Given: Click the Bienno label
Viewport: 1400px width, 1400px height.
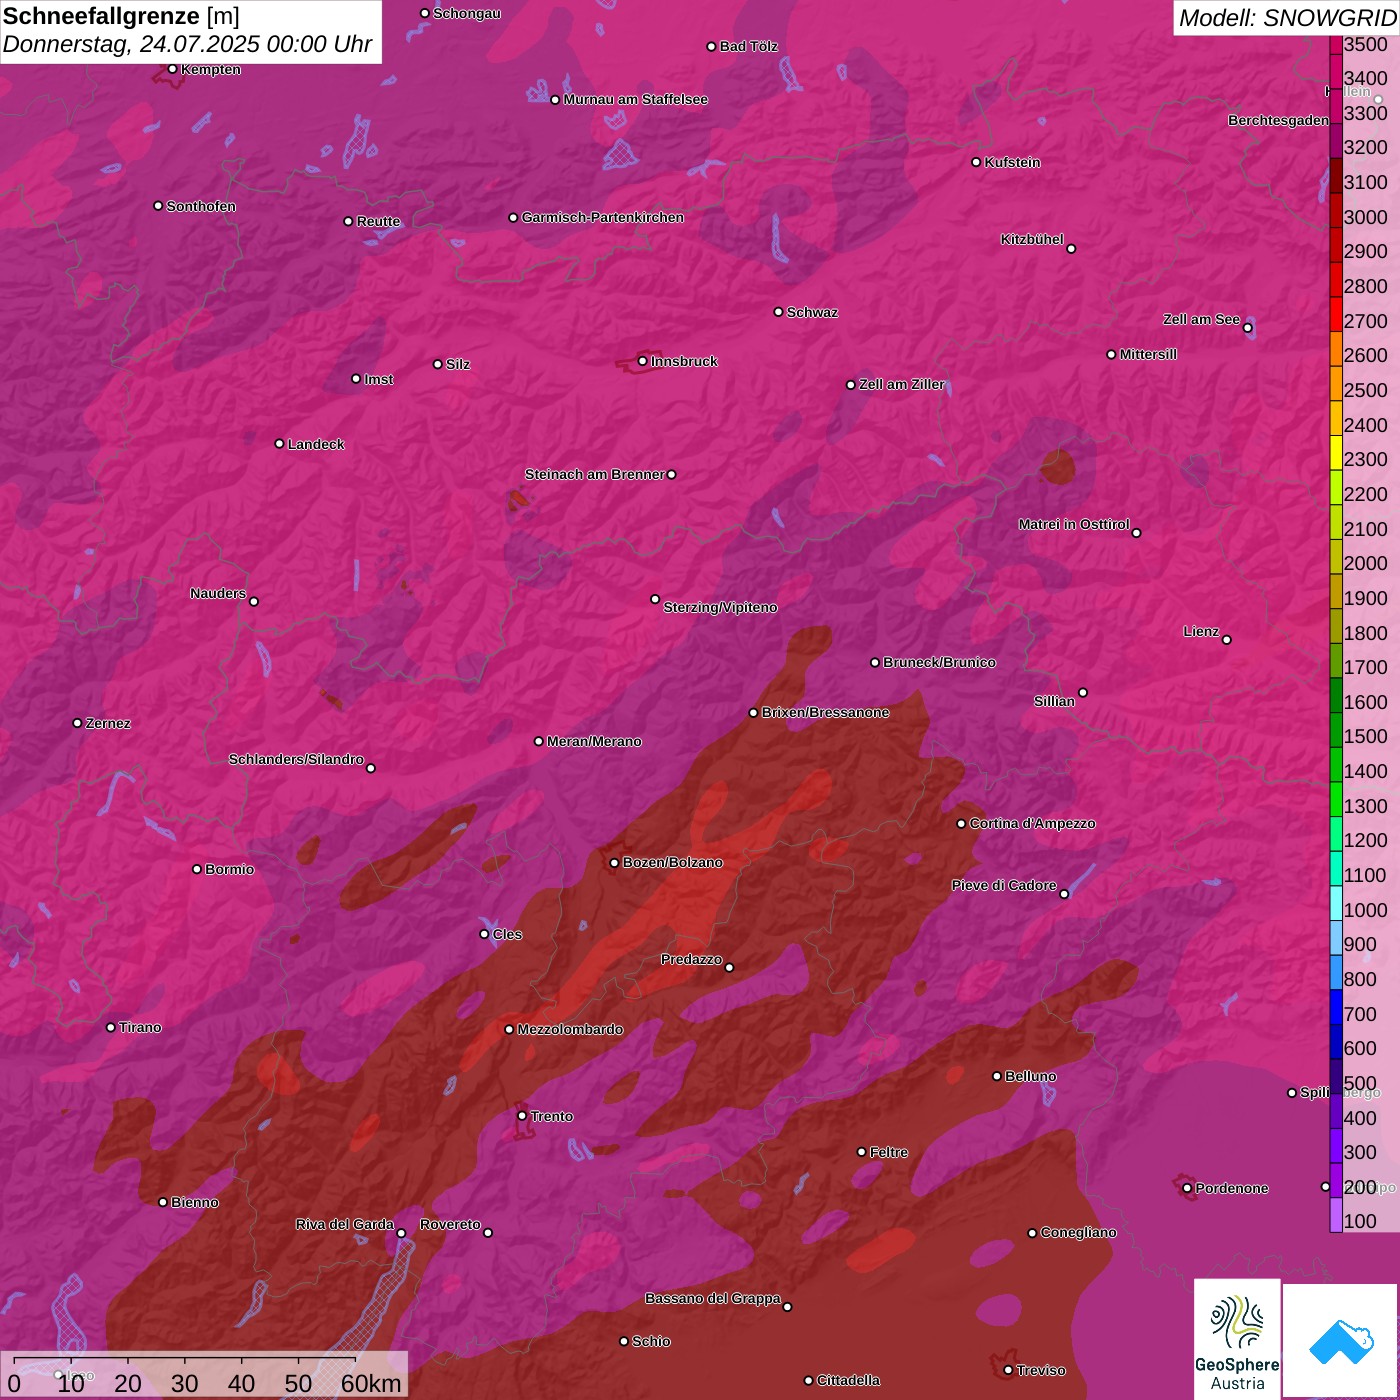Looking at the screenshot, I should coord(194,1202).
